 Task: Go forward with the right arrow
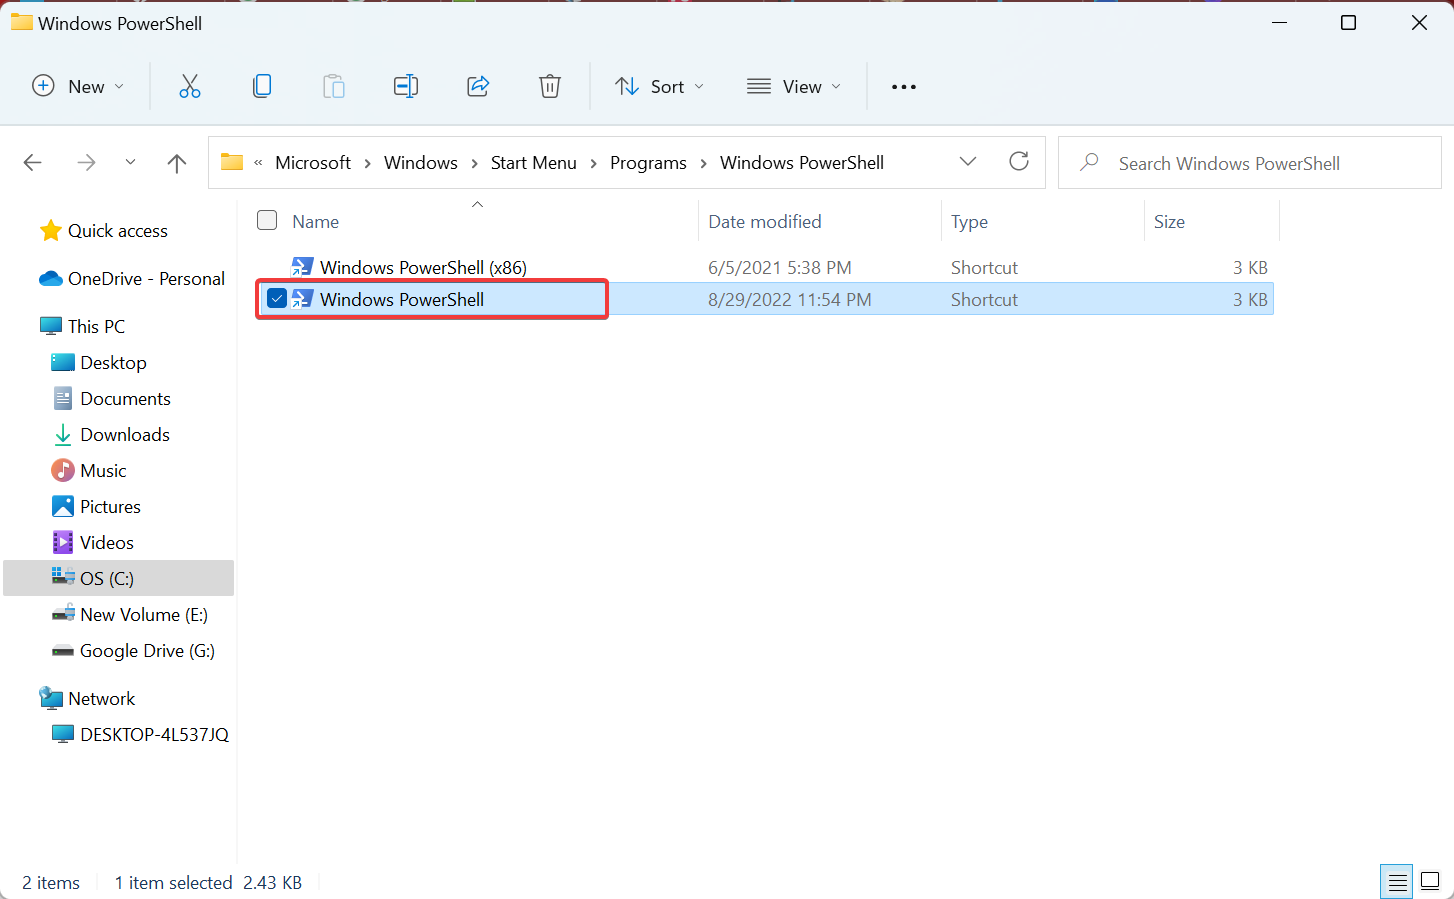coord(87,163)
